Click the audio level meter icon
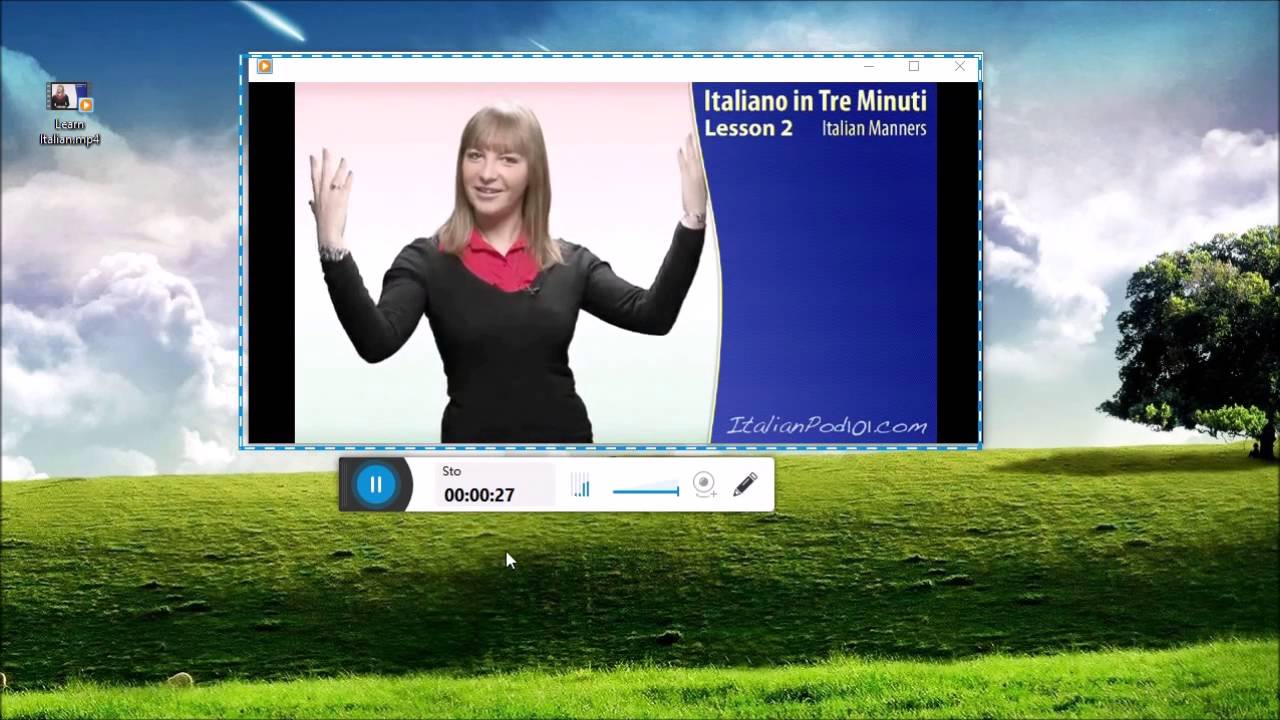1280x720 pixels. click(x=580, y=486)
